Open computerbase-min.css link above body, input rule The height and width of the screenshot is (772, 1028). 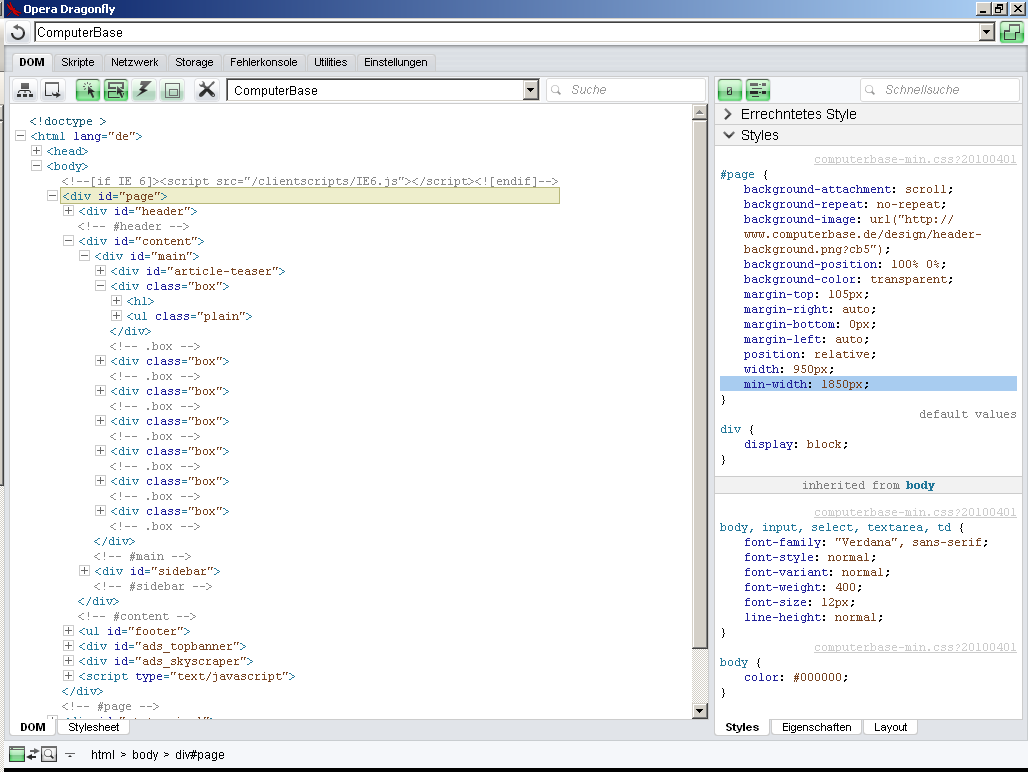pos(915,512)
